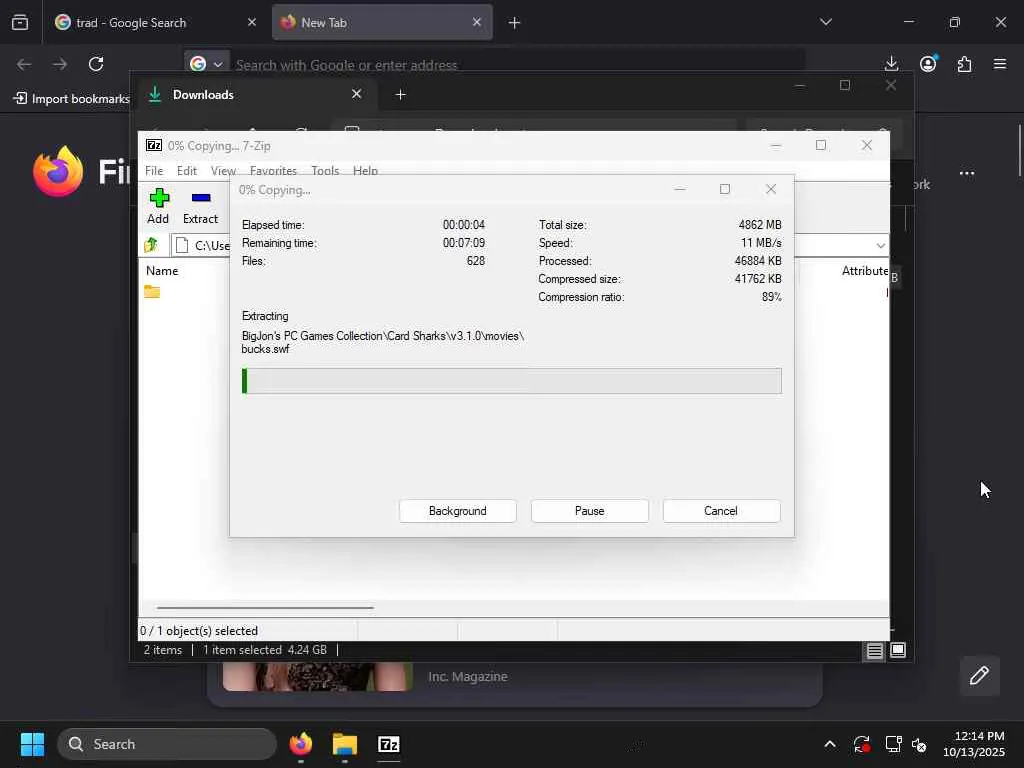Open the 7-Zip View menu
1024x768 pixels.
[223, 170]
